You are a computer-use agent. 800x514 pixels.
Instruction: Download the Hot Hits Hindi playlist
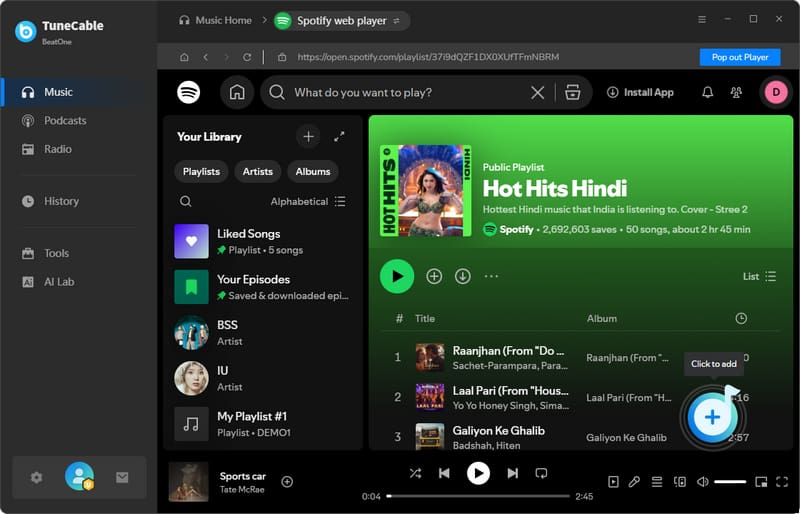[463, 276]
